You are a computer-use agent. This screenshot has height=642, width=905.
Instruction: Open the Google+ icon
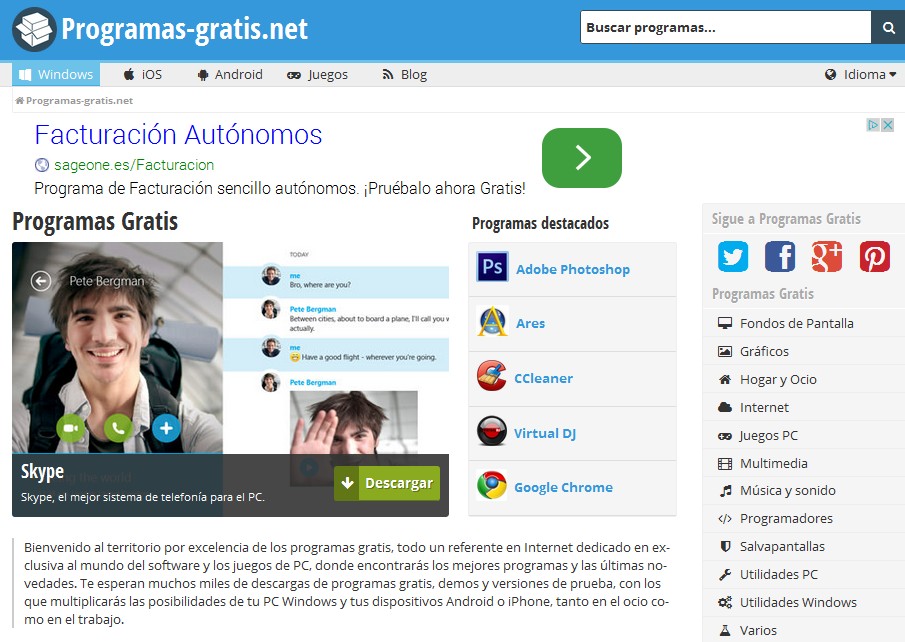point(827,256)
